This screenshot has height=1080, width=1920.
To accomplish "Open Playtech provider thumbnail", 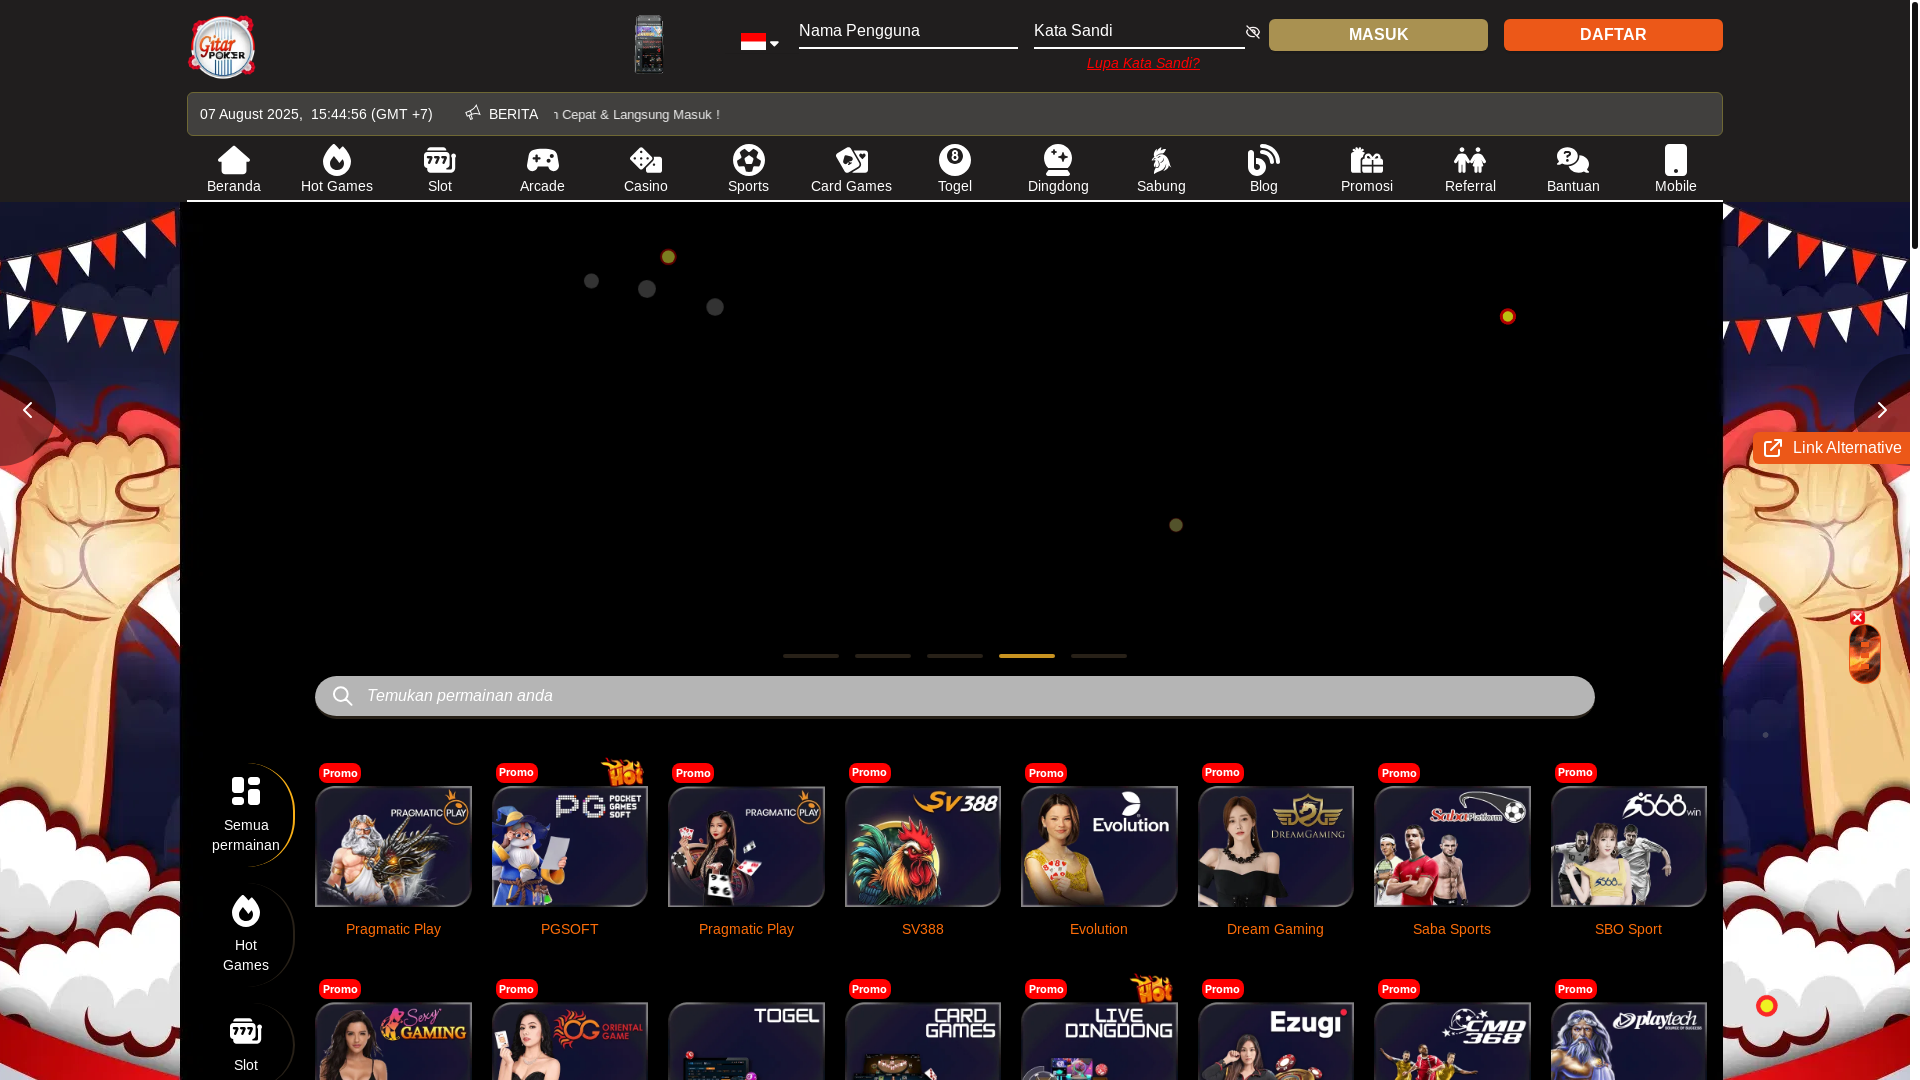I will click(x=1629, y=1041).
